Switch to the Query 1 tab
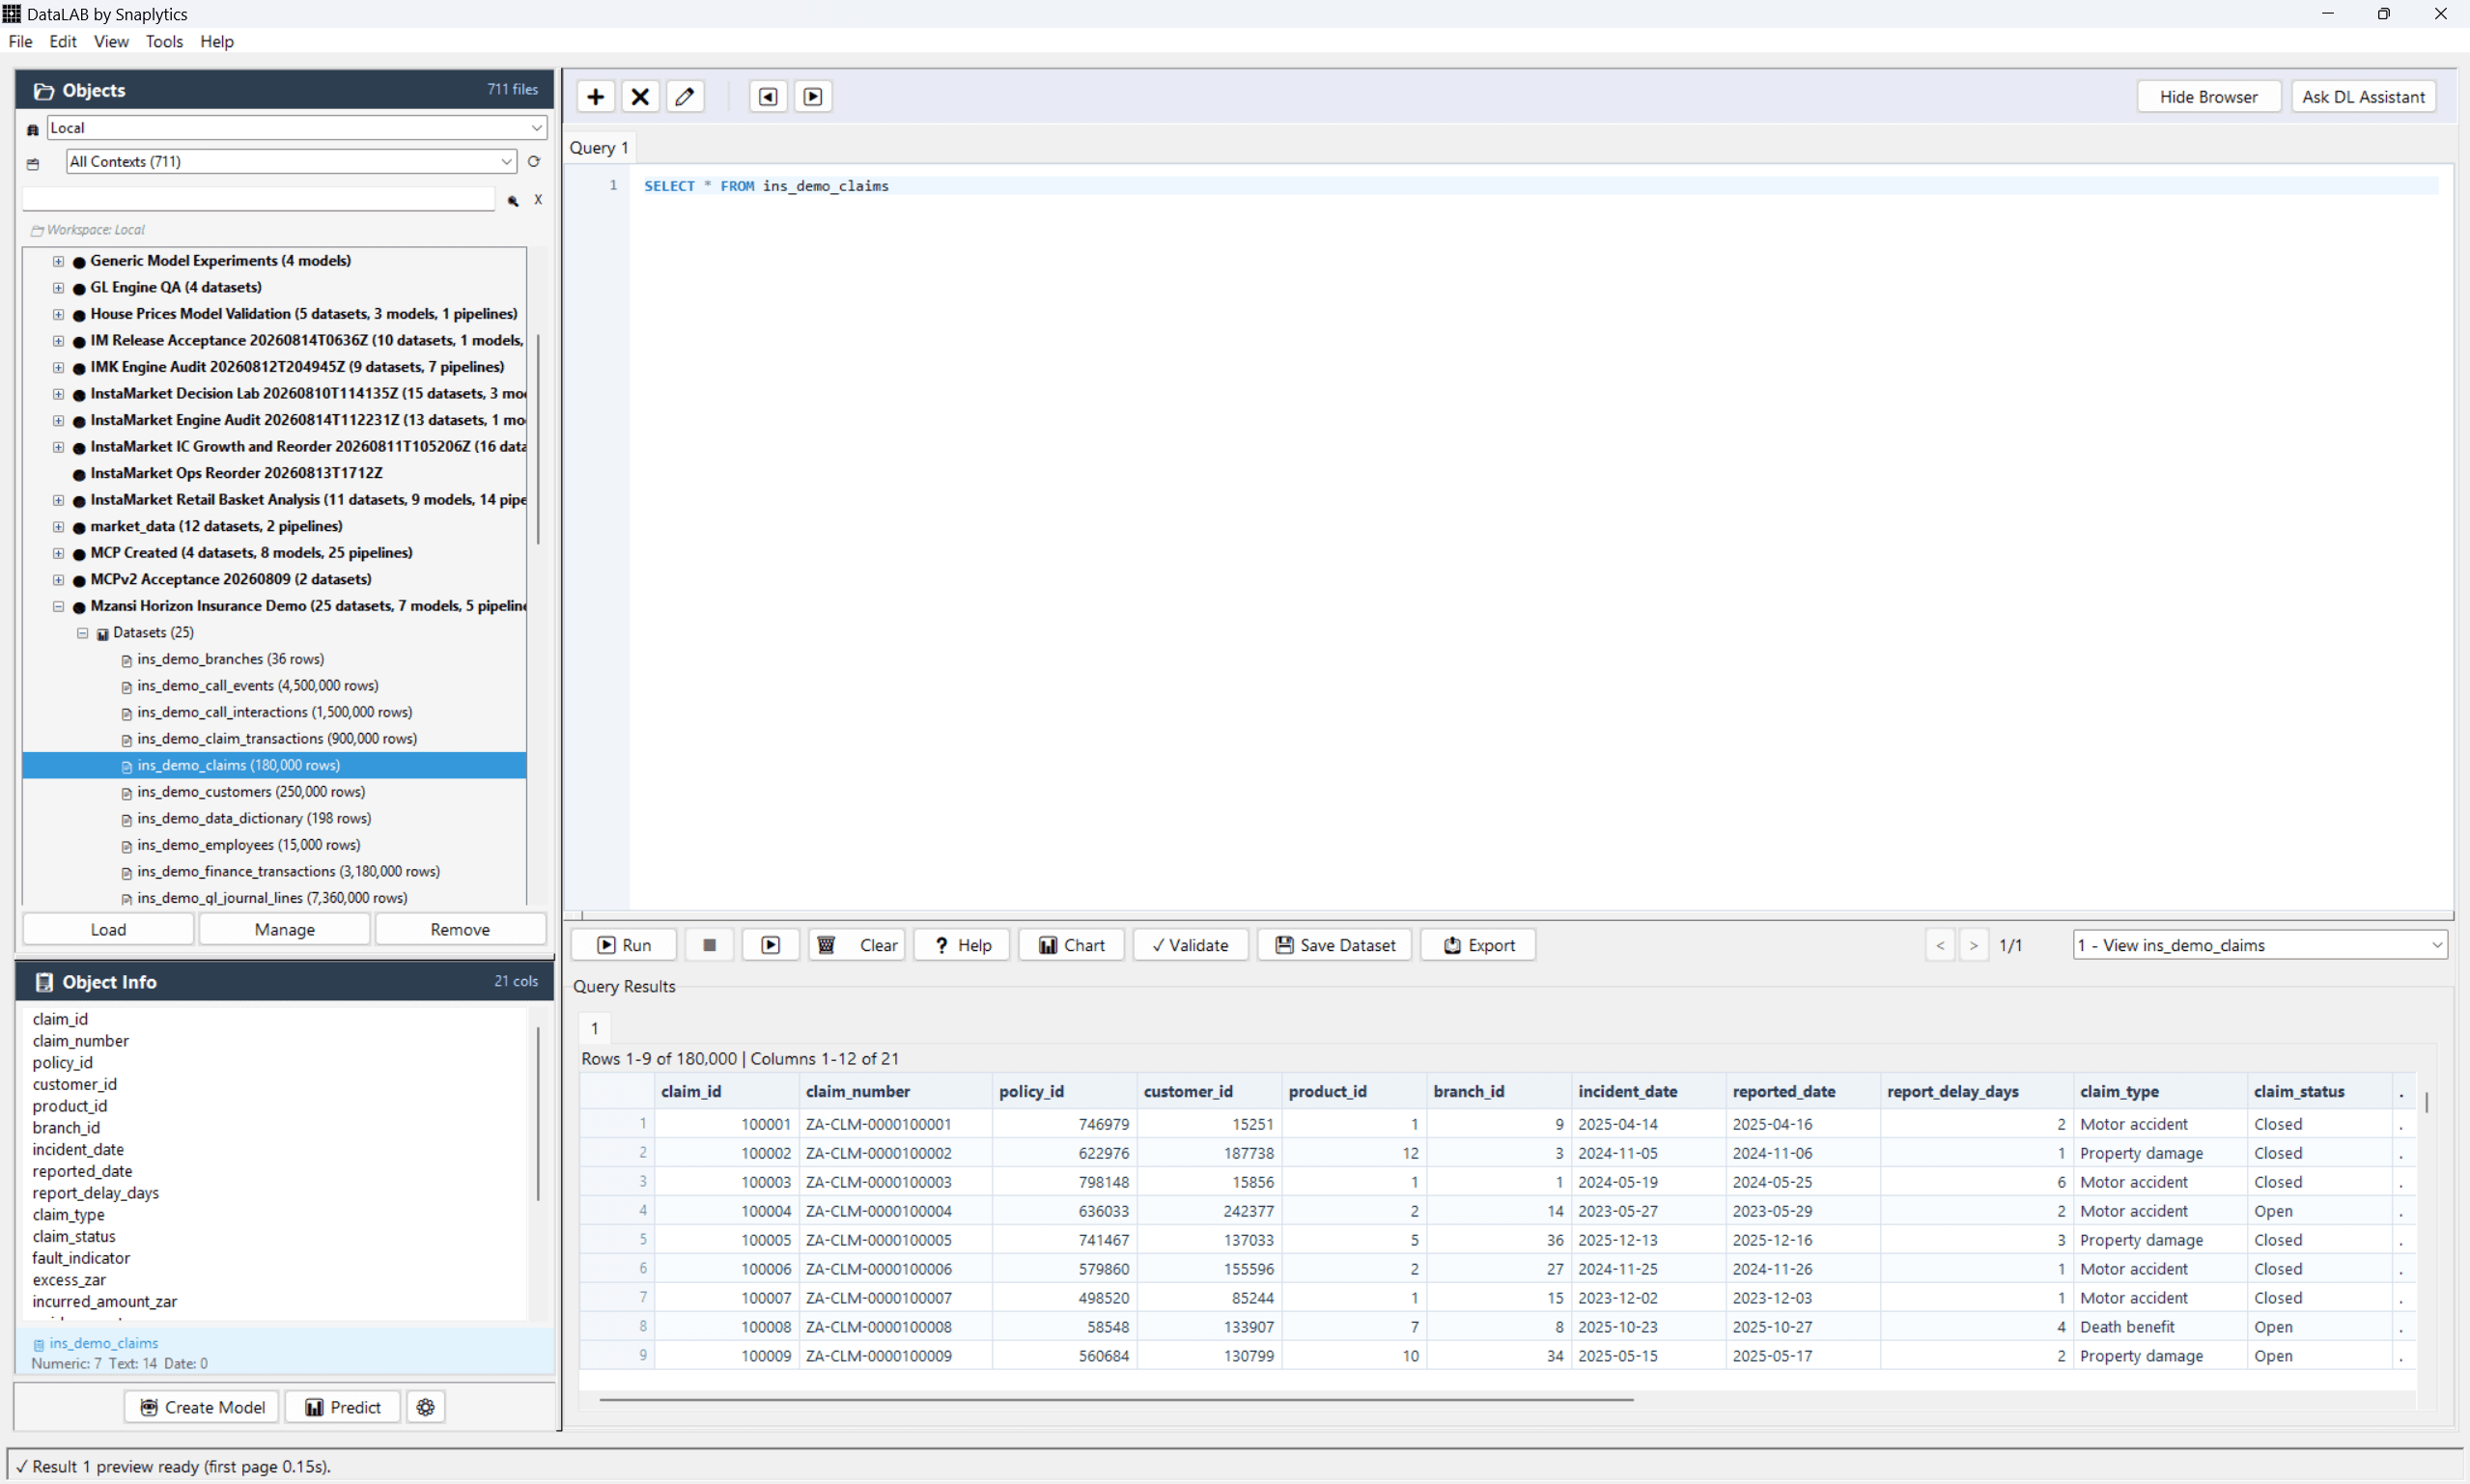This screenshot has width=2470, height=1484. pos(599,148)
